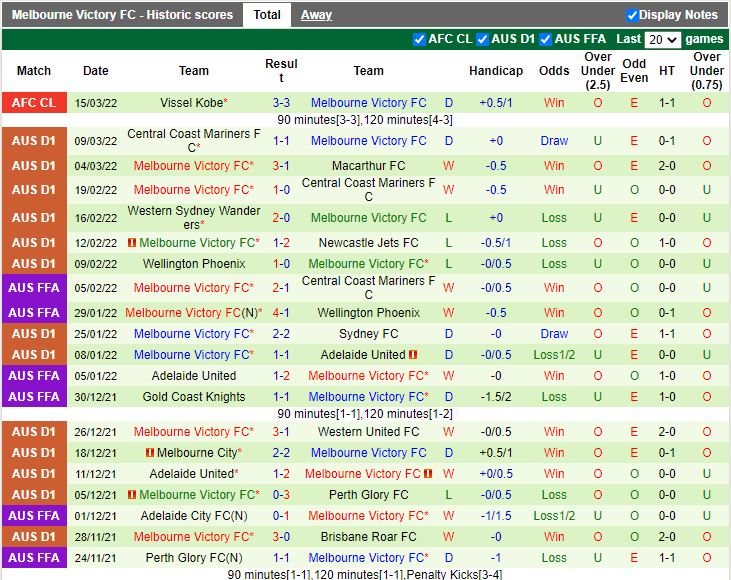Click Brisbane Roar FC team name
Viewport: 731px width, 580px height.
coord(368,536)
